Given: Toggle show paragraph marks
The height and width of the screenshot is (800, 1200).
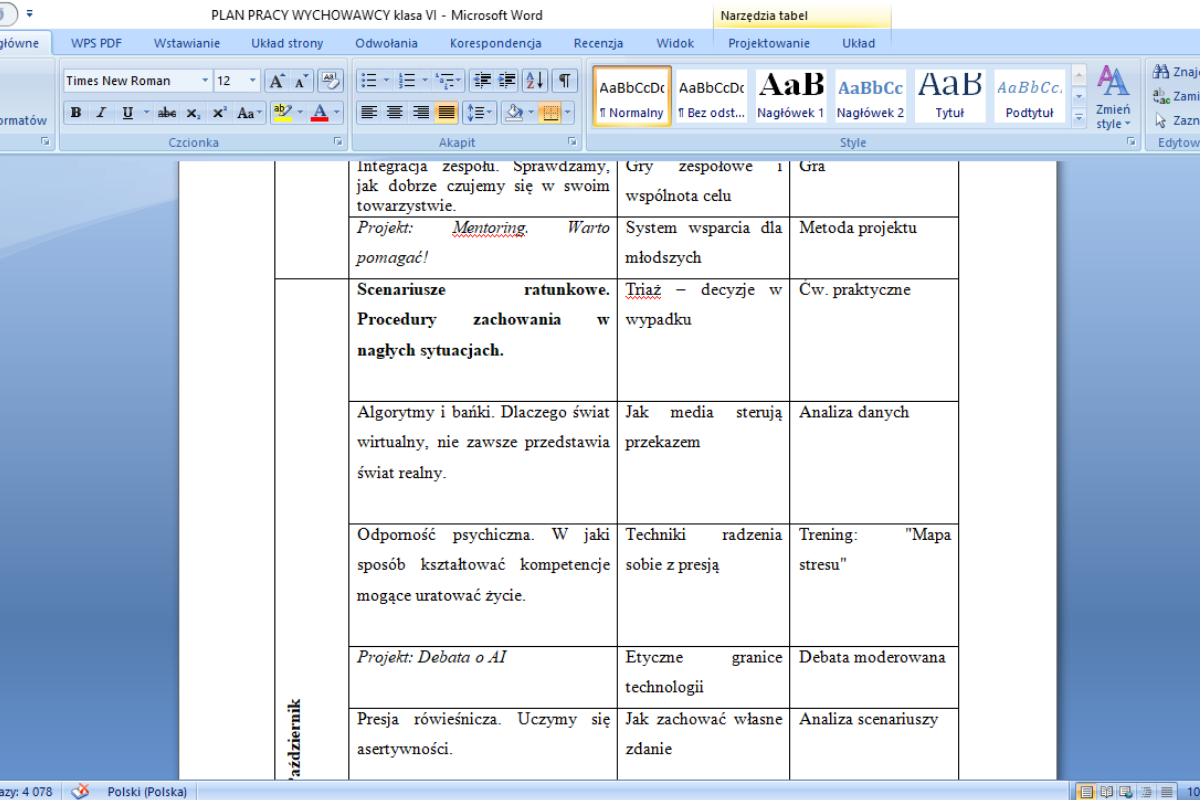Looking at the screenshot, I should tap(565, 81).
